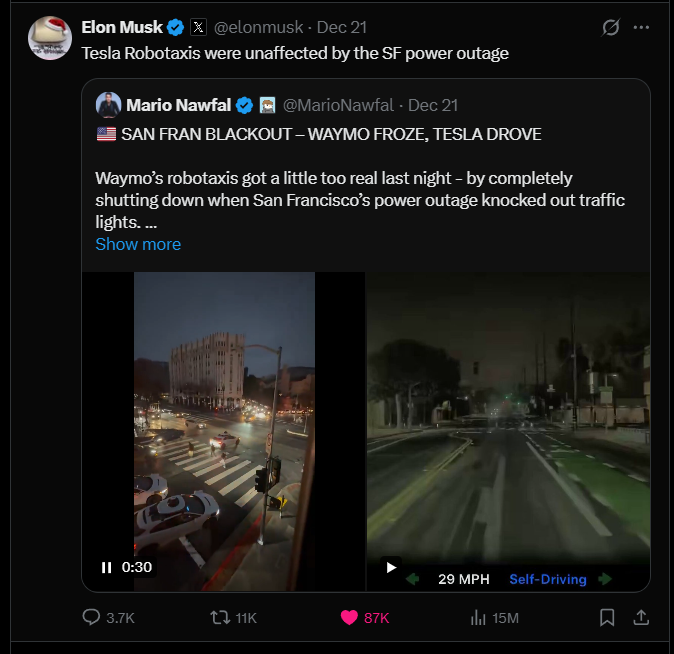Click Mario Nawfal's blue verified badge
The image size is (674, 654).
[x=244, y=105]
